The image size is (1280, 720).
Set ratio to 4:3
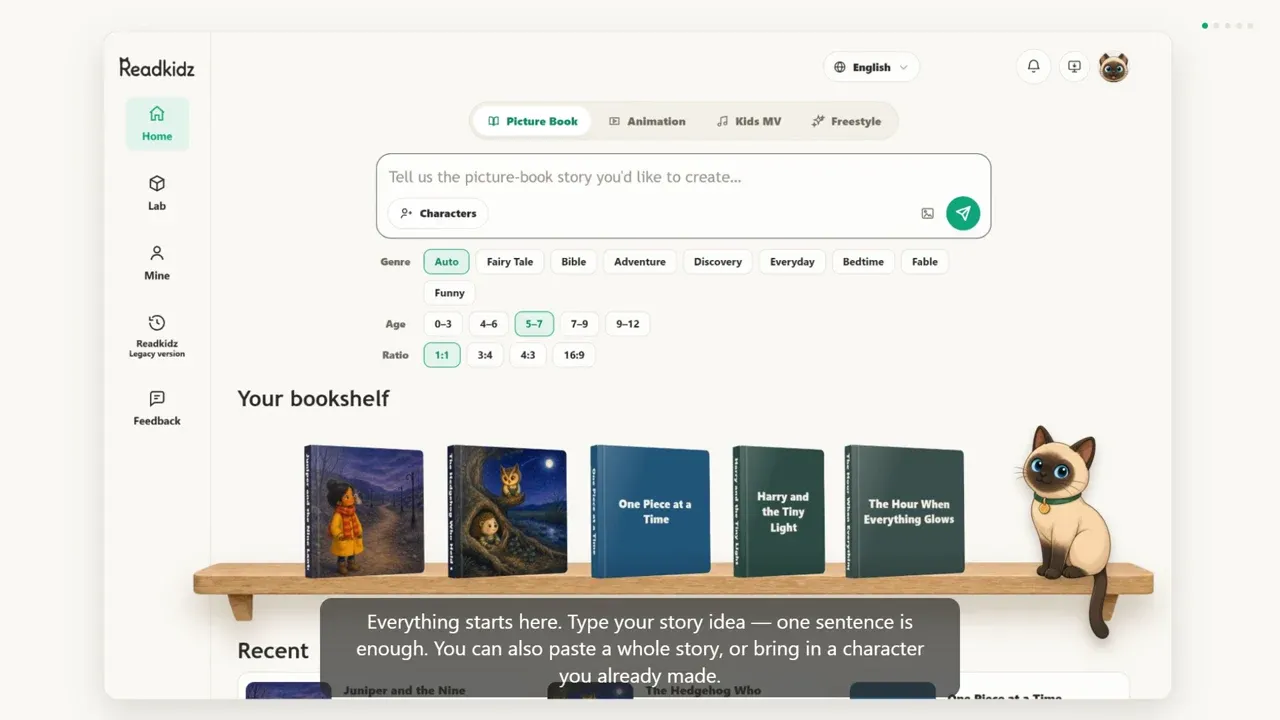(528, 355)
